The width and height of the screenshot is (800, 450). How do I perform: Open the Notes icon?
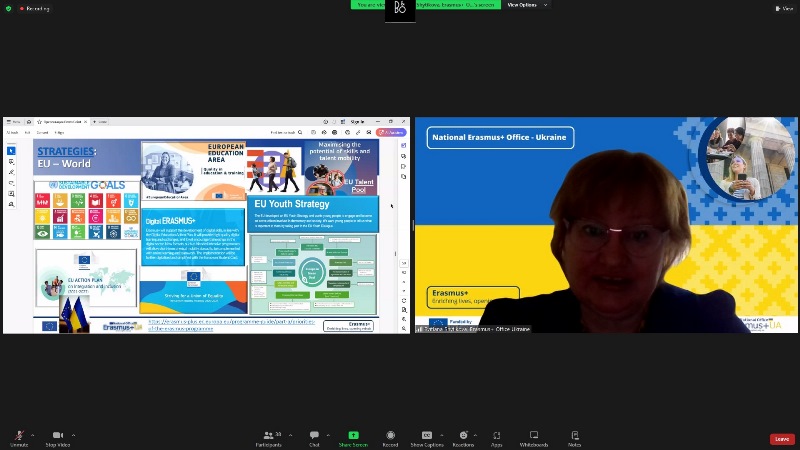575,436
